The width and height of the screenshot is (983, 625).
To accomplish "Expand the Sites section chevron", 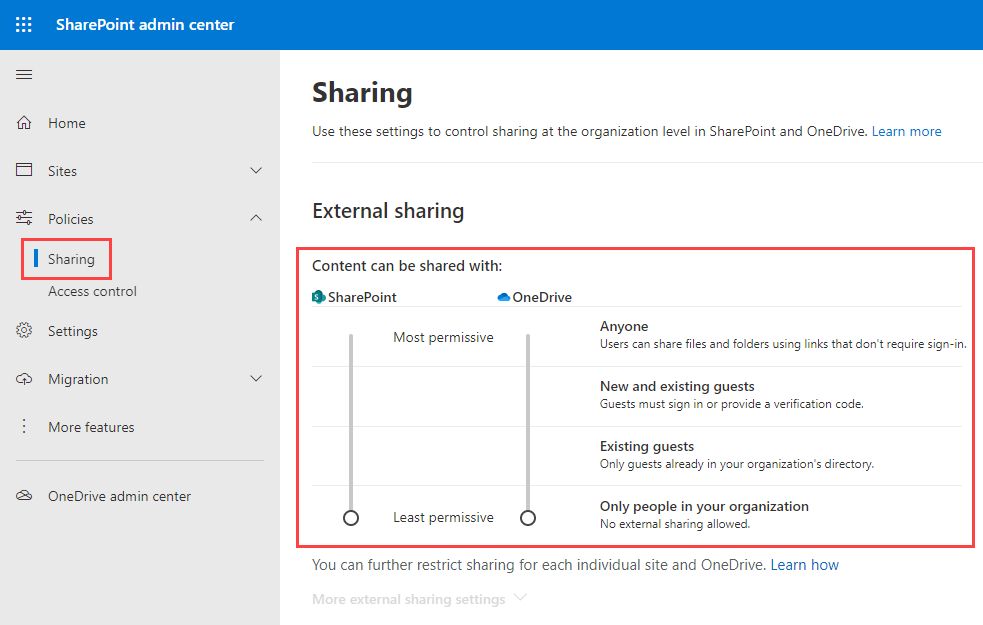I will [256, 171].
